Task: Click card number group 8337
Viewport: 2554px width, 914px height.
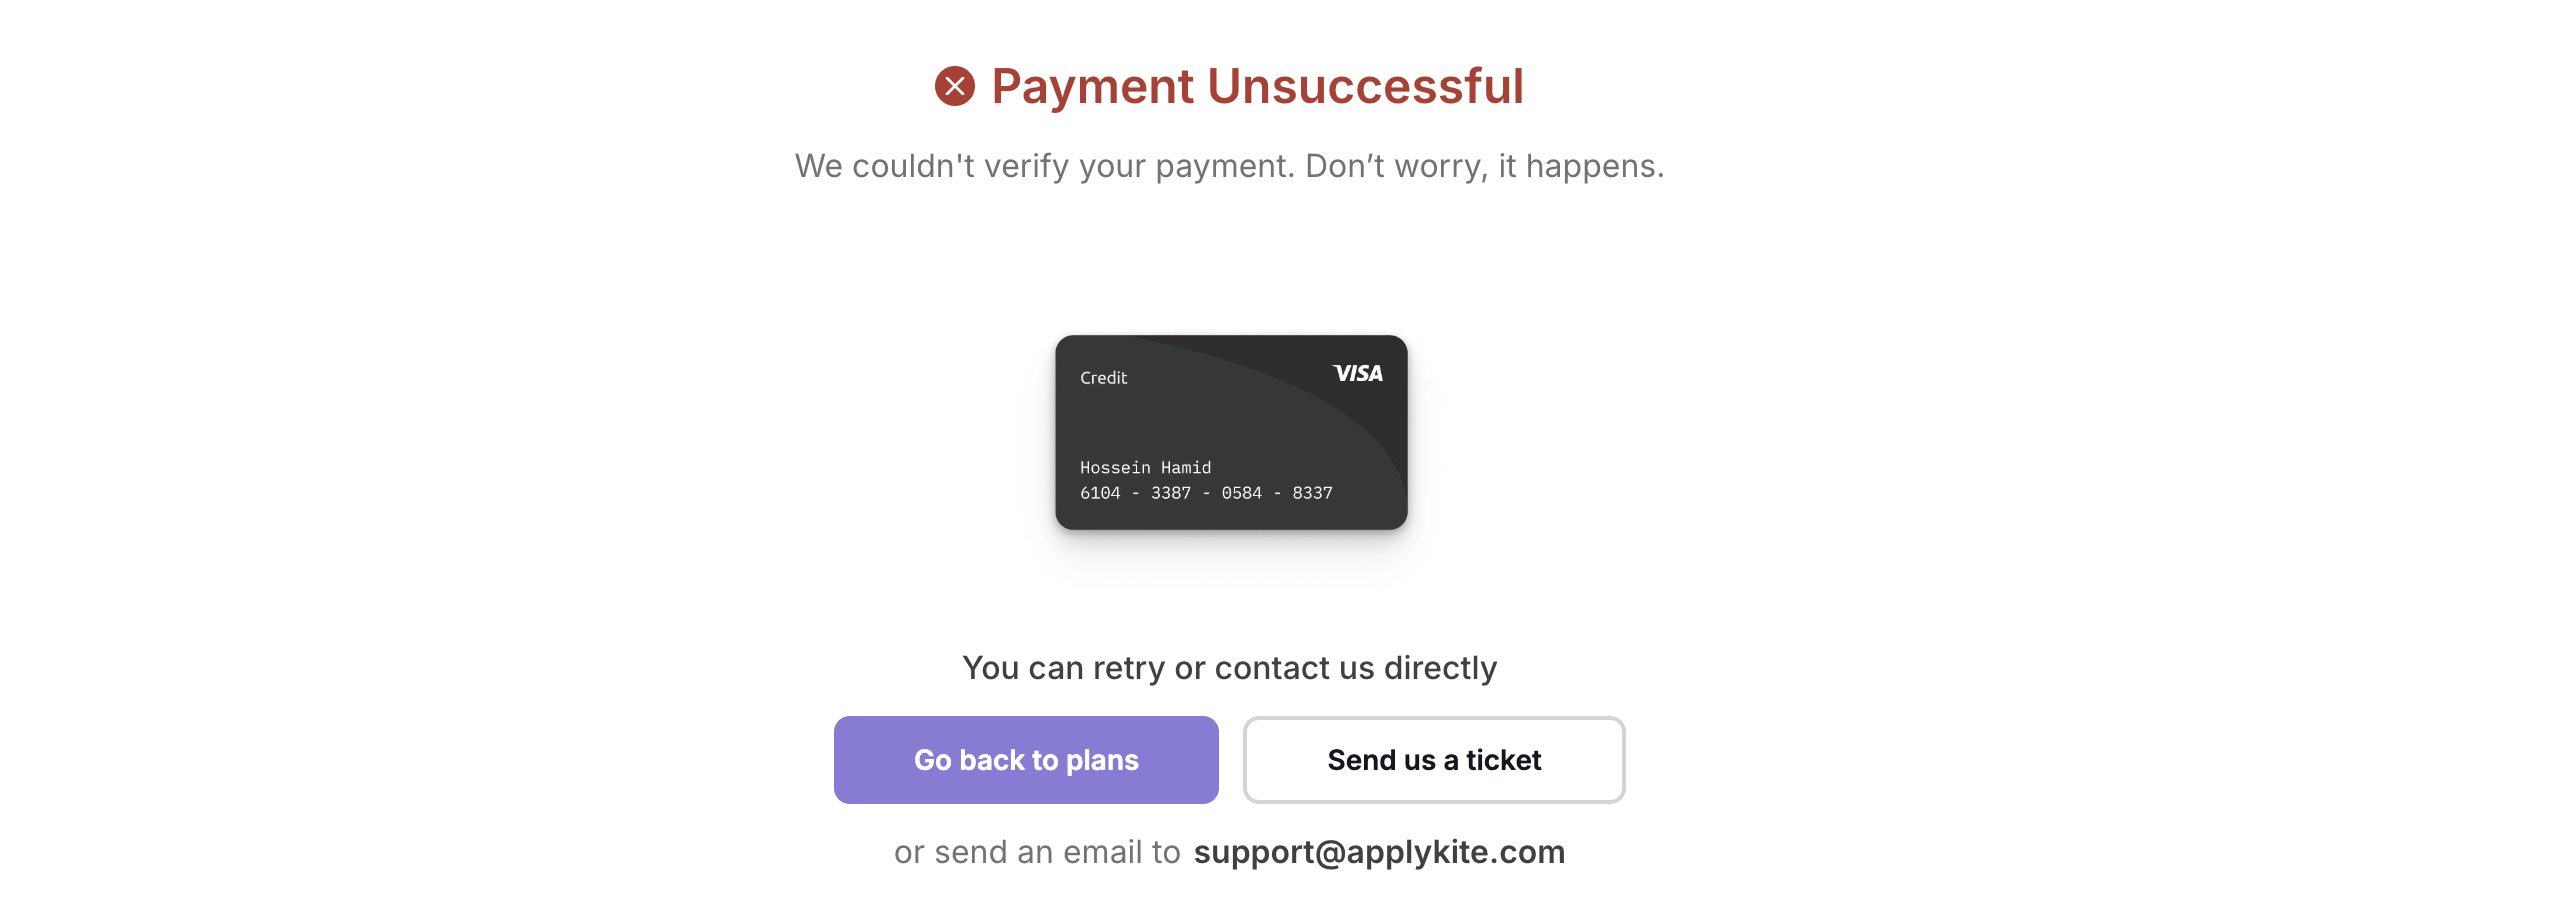Action: point(1312,493)
